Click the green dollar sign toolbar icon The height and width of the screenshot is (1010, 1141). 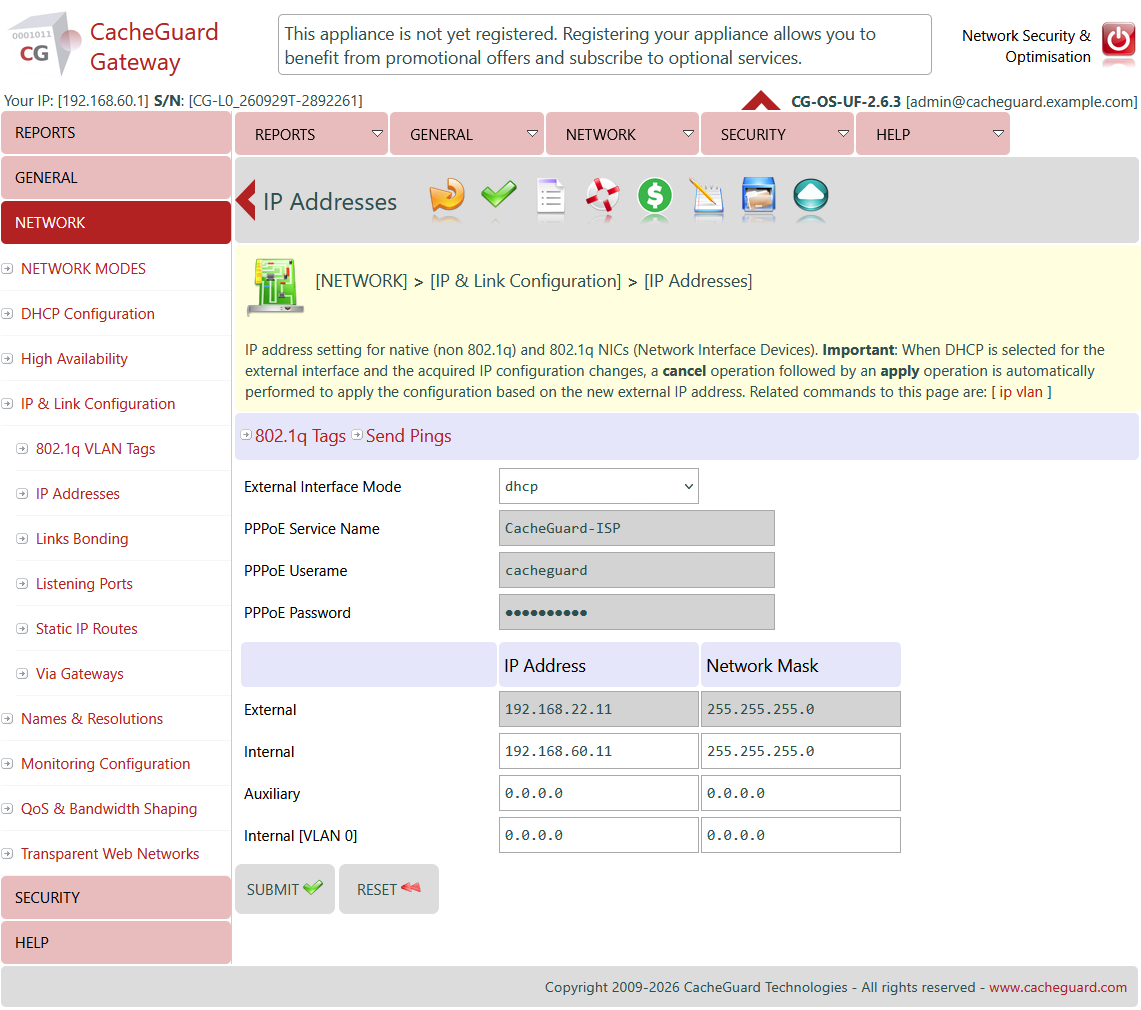click(x=655, y=196)
